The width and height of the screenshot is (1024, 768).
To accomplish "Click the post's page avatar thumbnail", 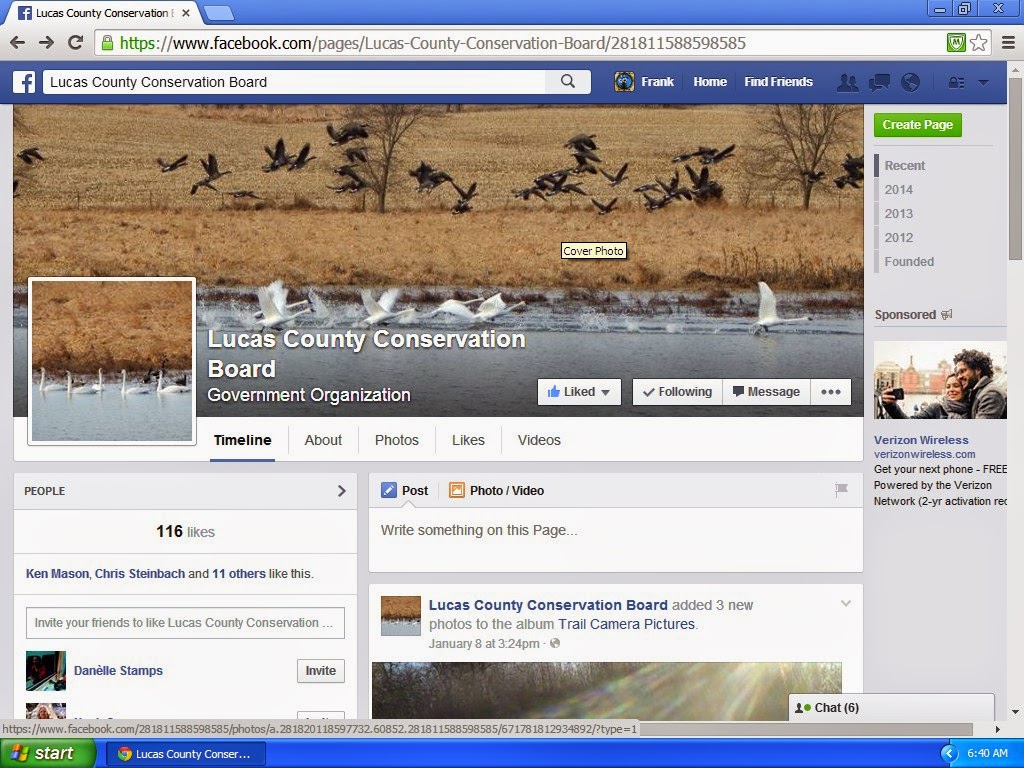I will [401, 616].
